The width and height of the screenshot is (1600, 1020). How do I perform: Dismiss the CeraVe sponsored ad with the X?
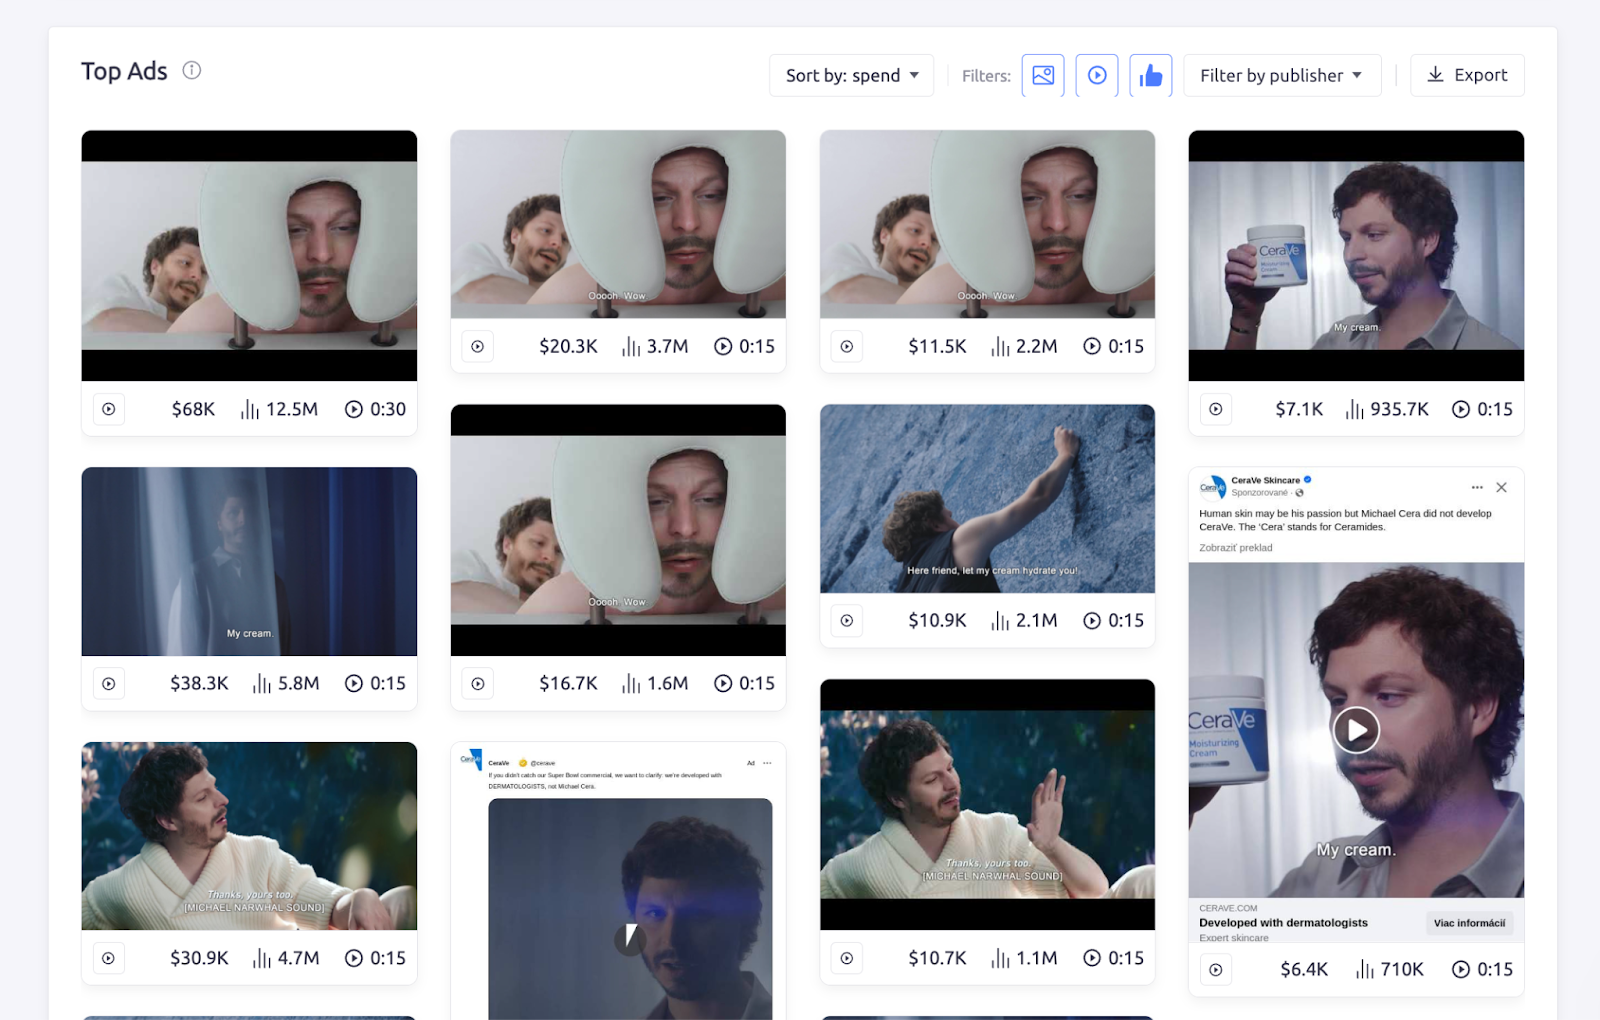pos(1502,487)
